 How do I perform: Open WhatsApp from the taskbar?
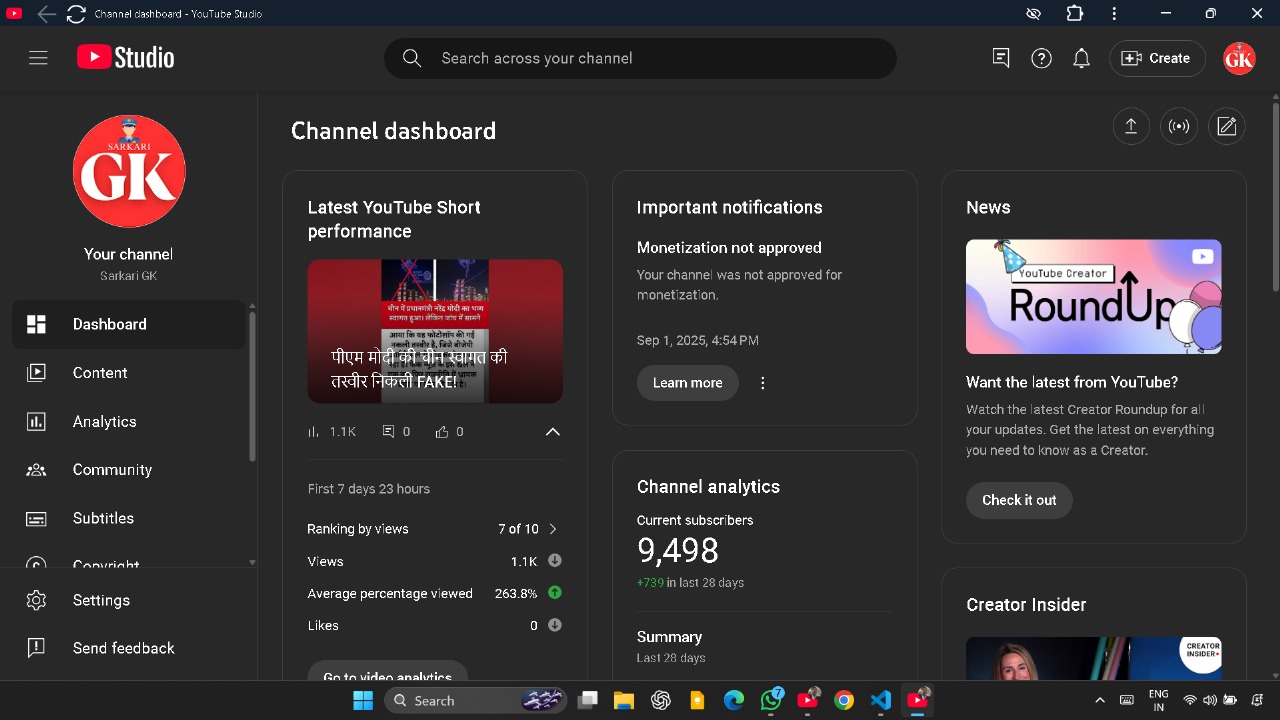(771, 700)
